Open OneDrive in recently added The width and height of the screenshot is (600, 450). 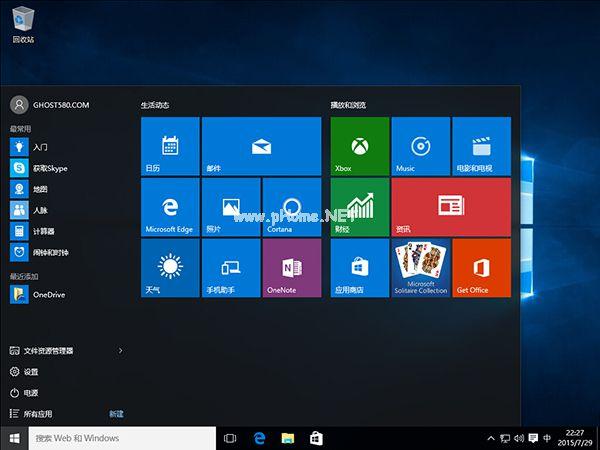click(x=67, y=295)
